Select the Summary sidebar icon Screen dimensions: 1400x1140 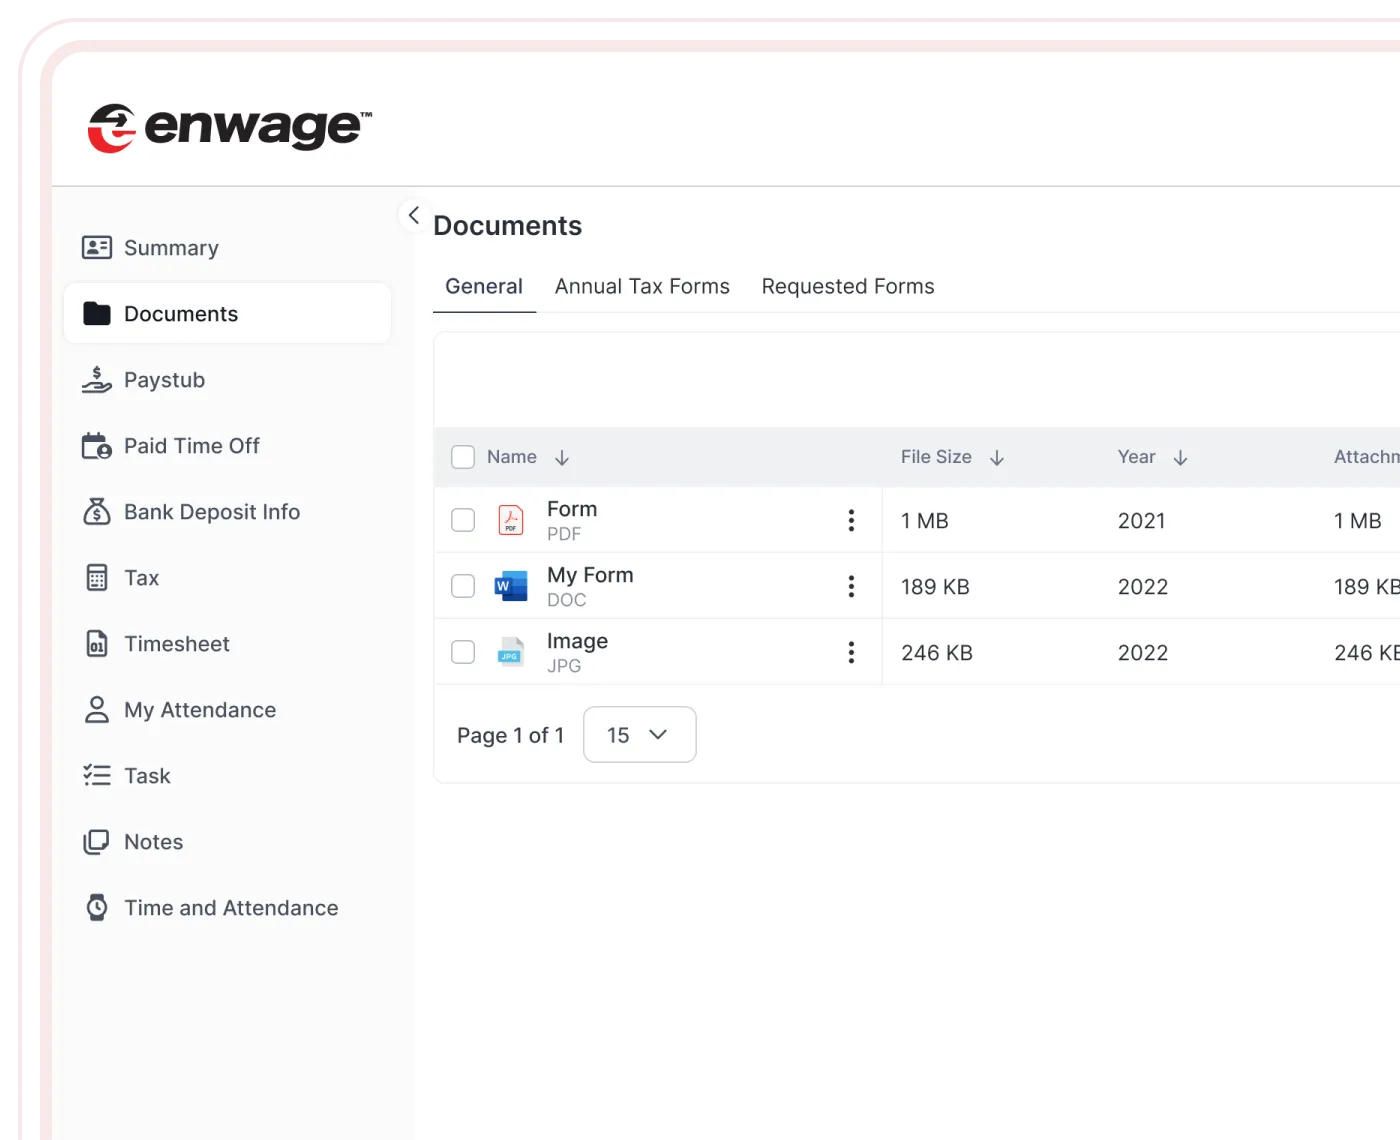(97, 247)
